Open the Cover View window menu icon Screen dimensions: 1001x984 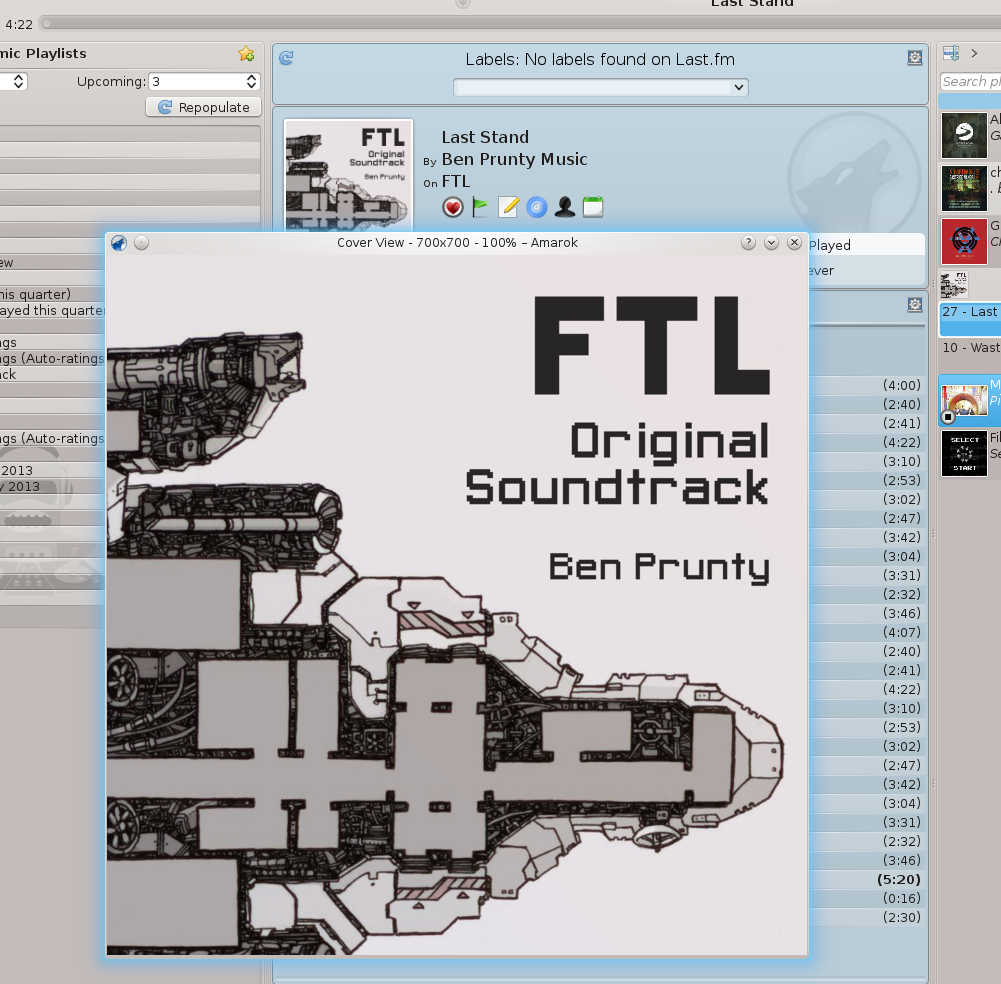119,243
